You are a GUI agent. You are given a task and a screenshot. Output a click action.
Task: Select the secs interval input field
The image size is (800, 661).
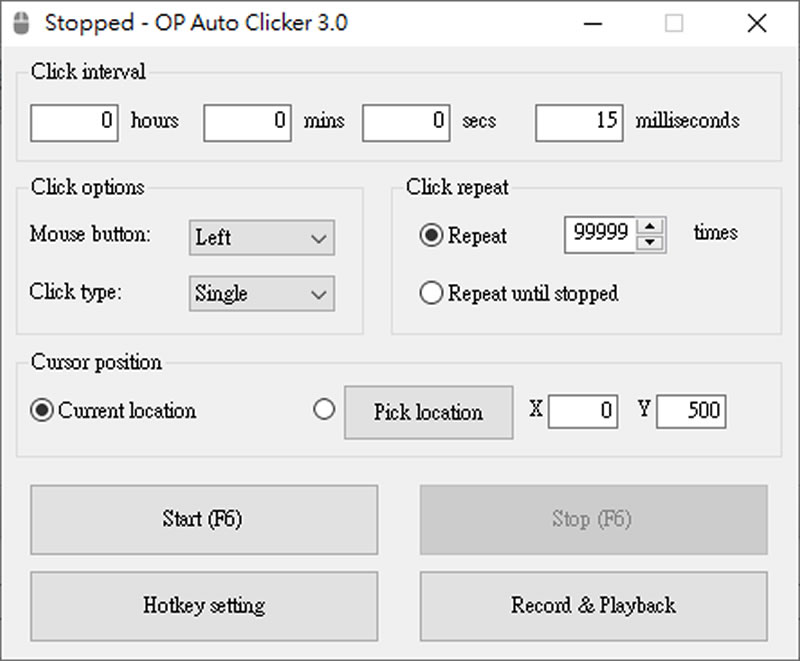point(406,122)
